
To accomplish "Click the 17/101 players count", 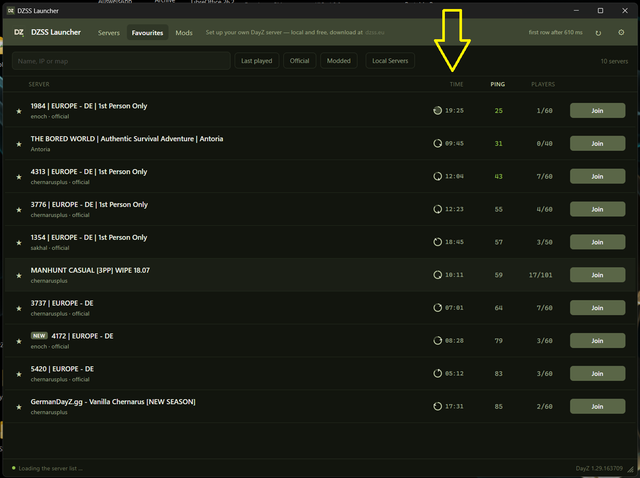I will coord(540,275).
